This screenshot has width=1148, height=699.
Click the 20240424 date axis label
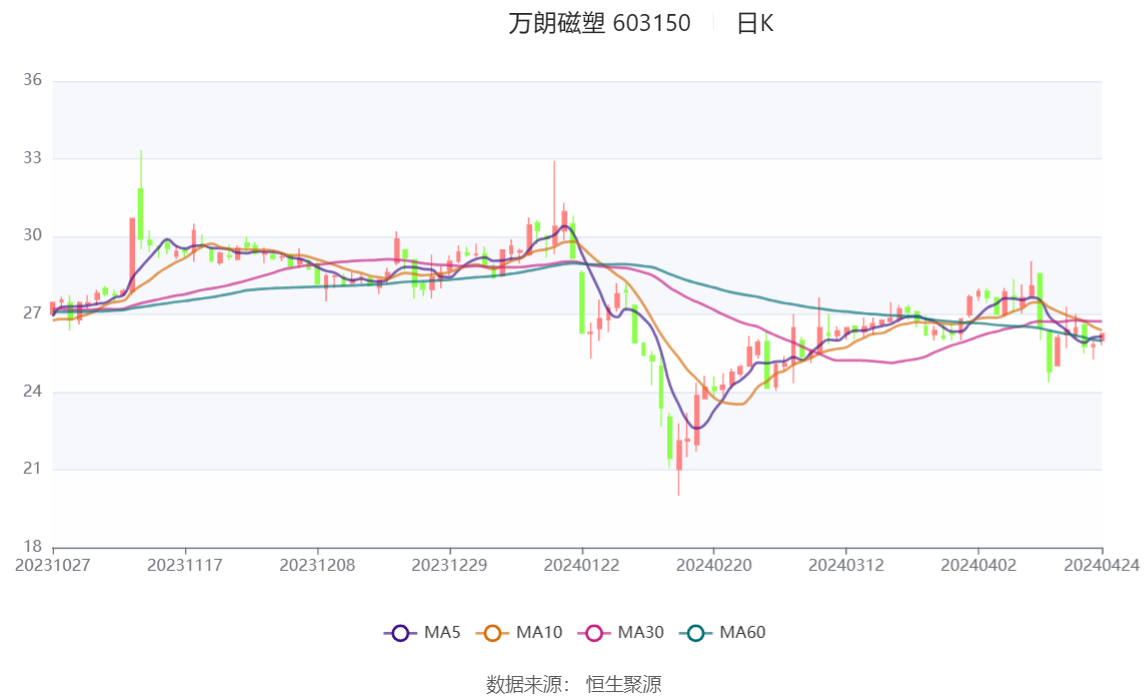click(x=1102, y=565)
